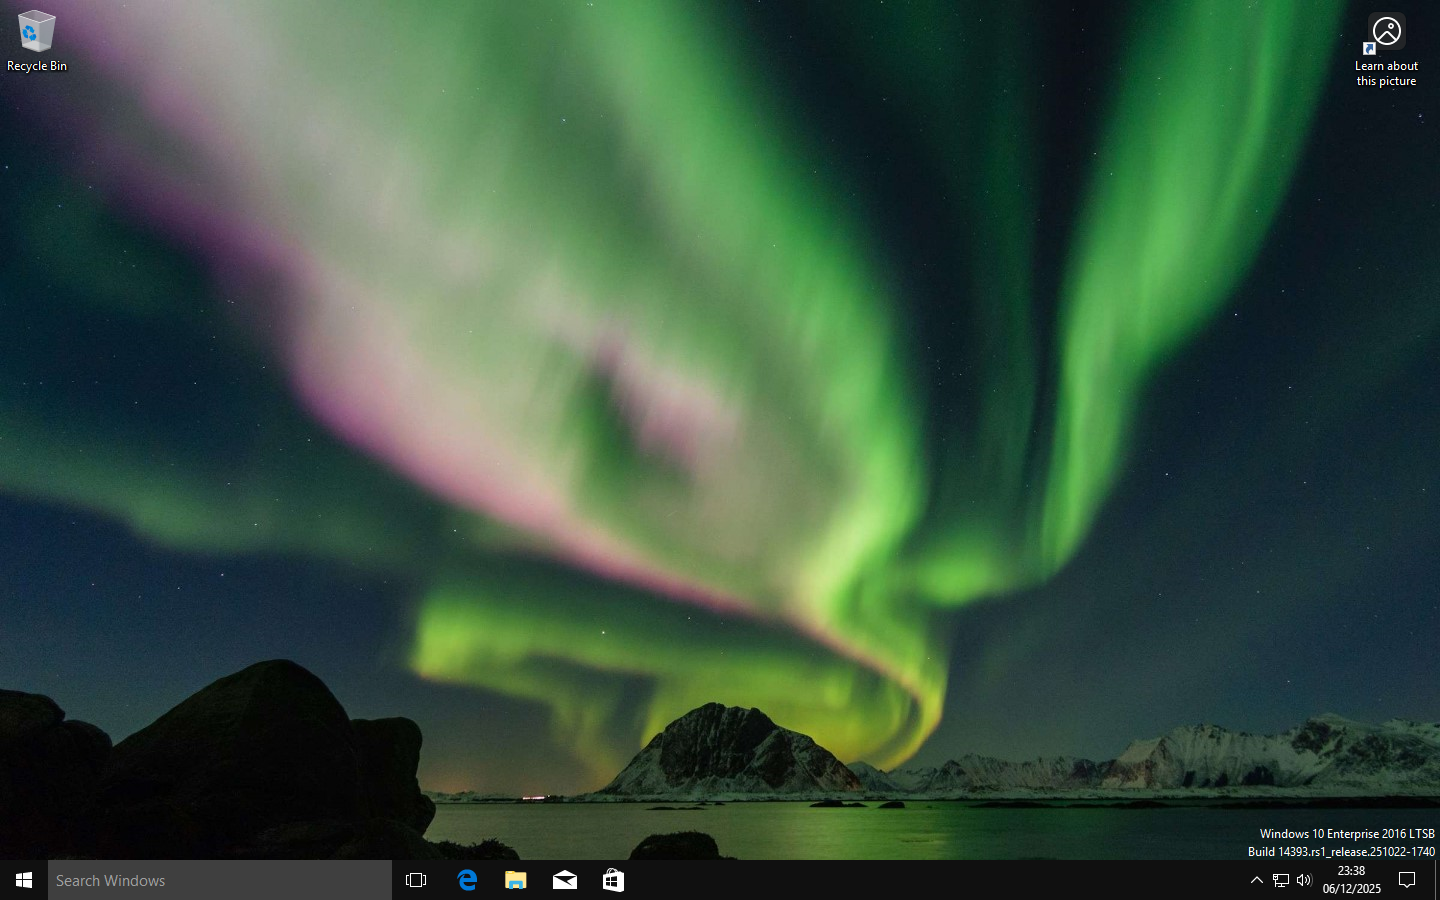
Task: Open the Action Center notifications icon
Action: (x=1407, y=880)
